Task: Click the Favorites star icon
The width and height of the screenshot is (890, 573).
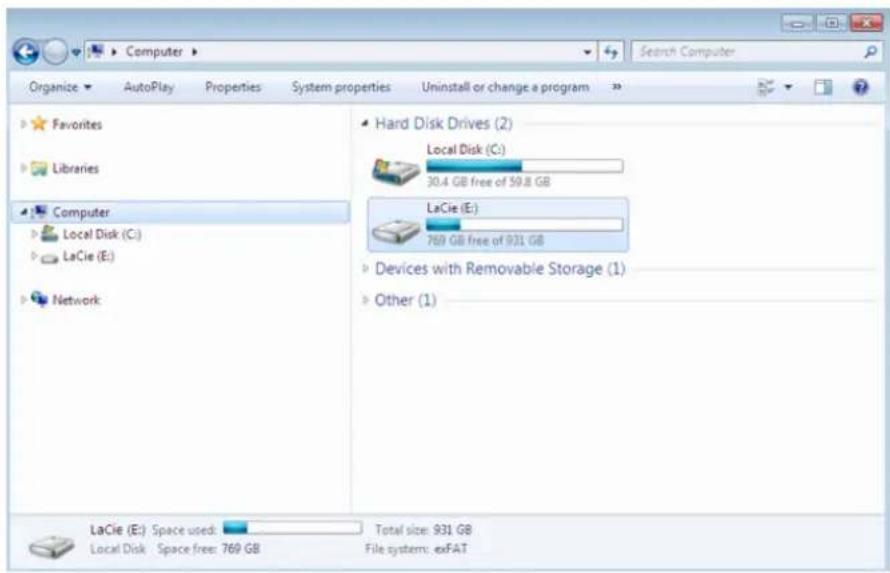Action: (39, 123)
